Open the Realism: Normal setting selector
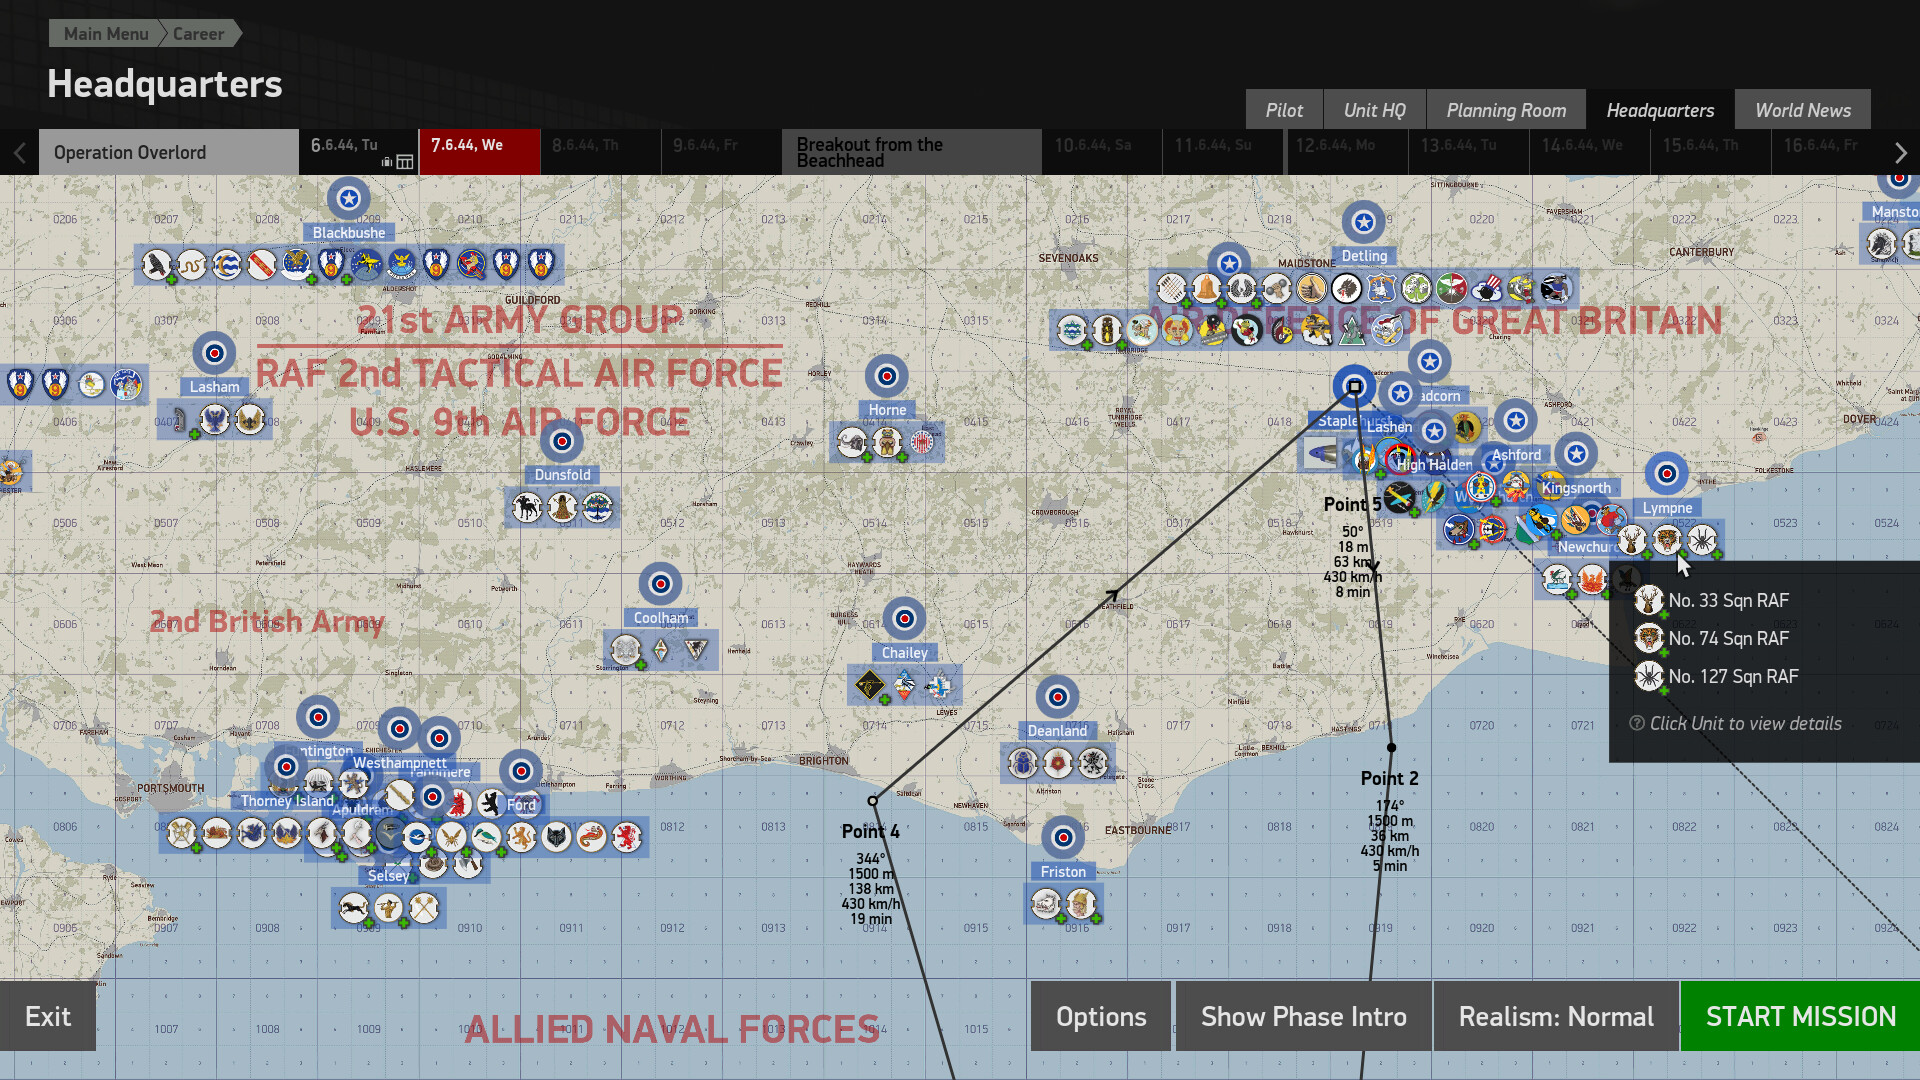Image resolution: width=1920 pixels, height=1080 pixels. click(1555, 1016)
